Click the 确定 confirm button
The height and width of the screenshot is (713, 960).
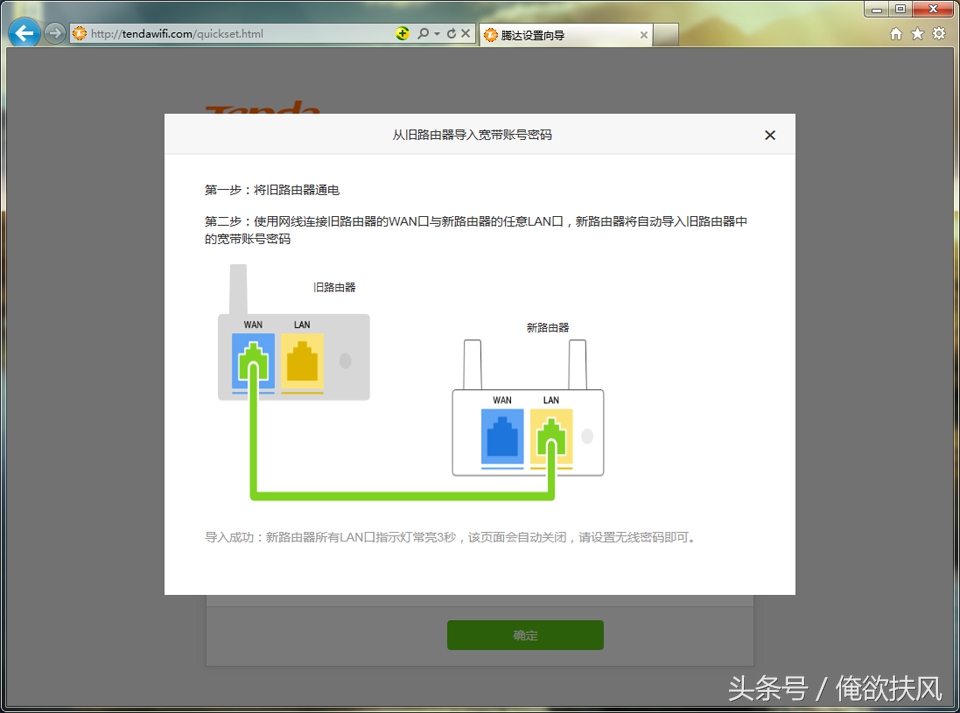pyautogui.click(x=524, y=635)
